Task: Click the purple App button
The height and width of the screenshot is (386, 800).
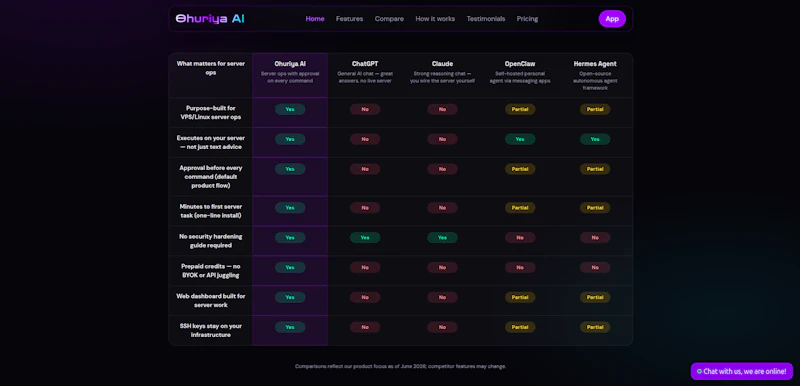Action: (x=612, y=19)
